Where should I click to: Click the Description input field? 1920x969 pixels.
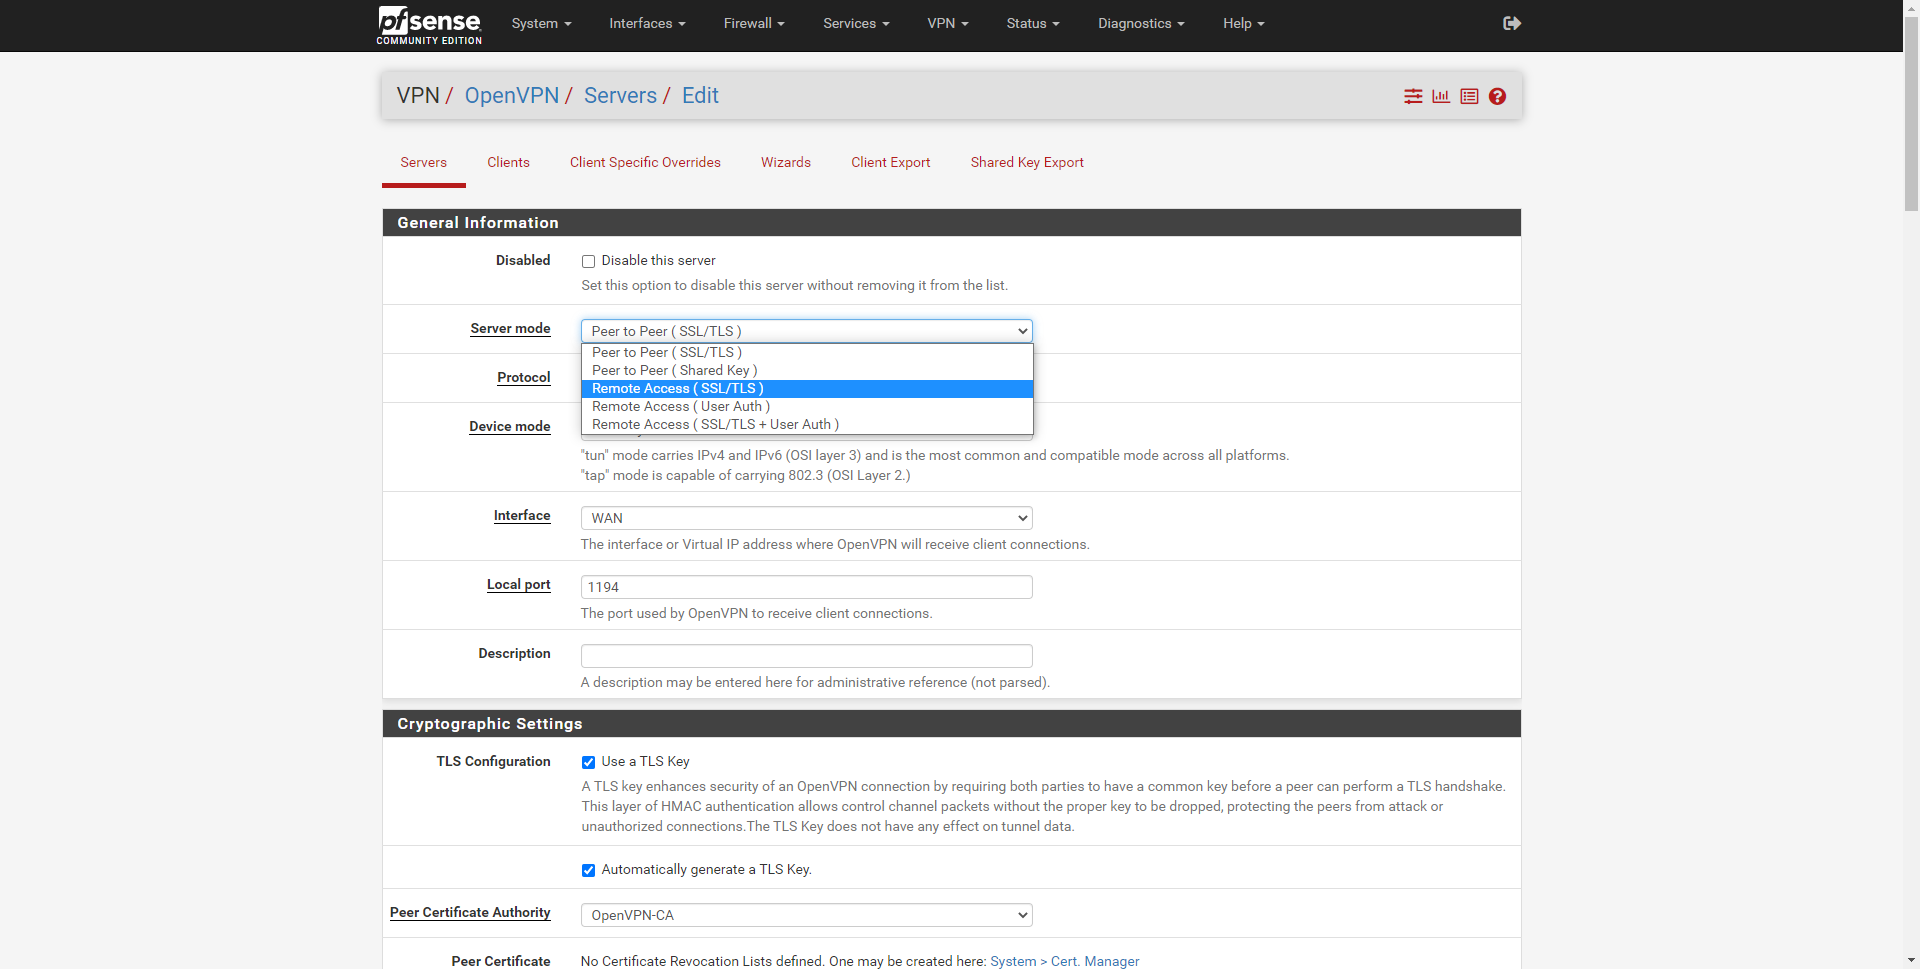pyautogui.click(x=806, y=656)
